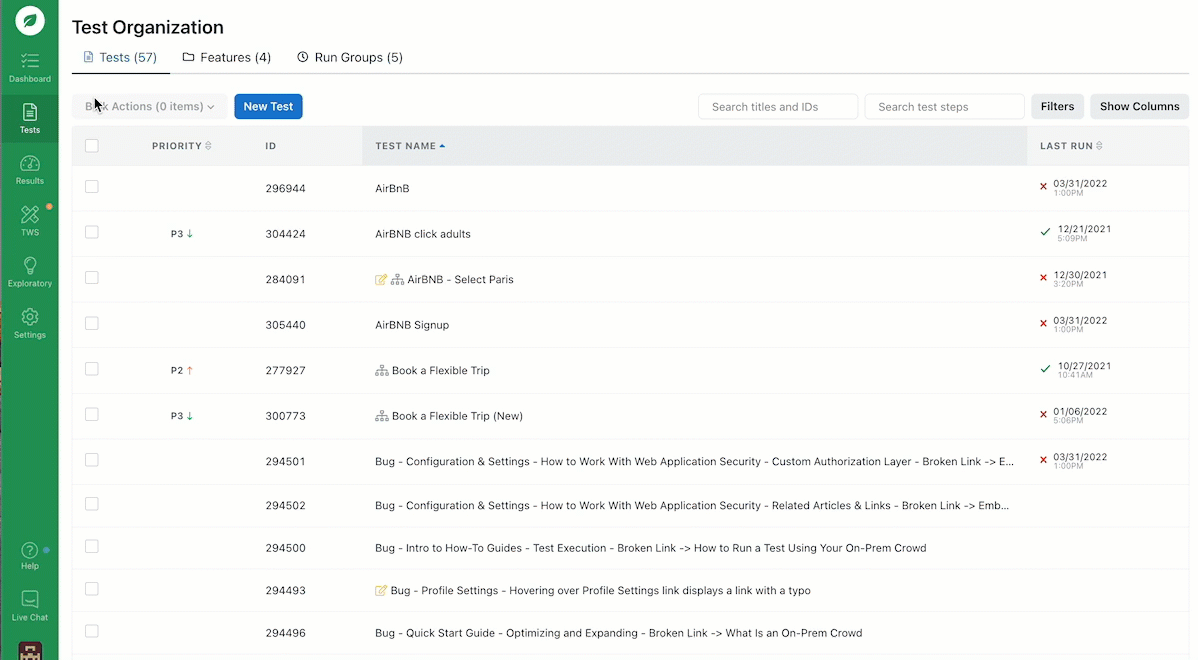
Task: Click failed X status for AirBNB - Select Paris
Action: (x=1044, y=277)
